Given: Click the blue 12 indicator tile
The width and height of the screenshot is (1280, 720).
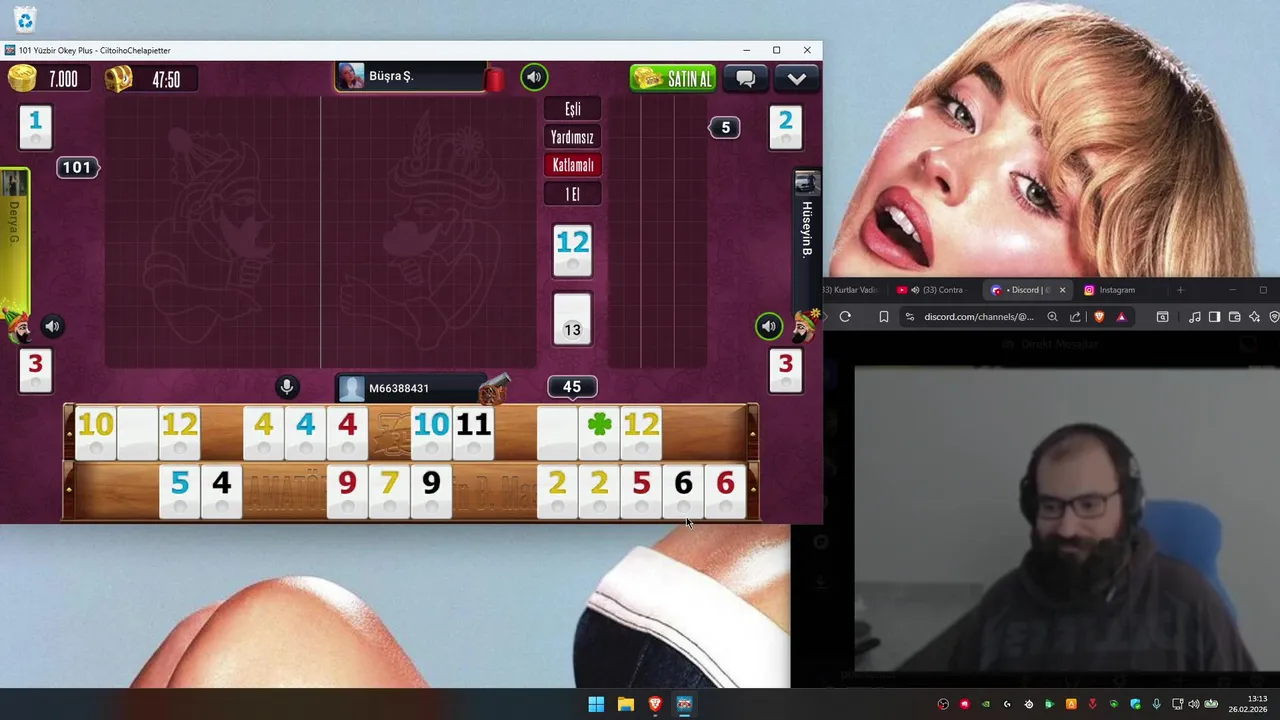Looking at the screenshot, I should [572, 249].
